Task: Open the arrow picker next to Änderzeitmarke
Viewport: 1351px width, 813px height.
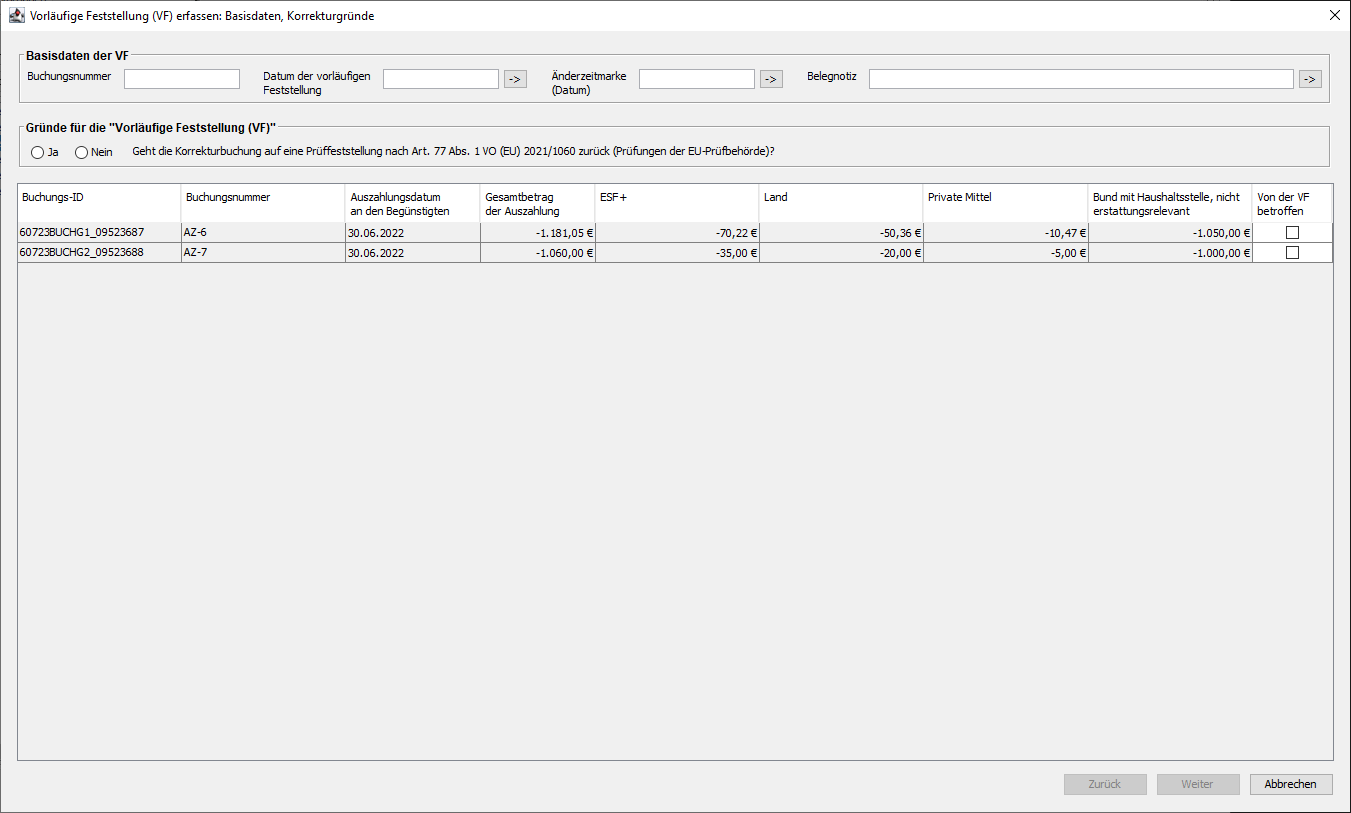Action: 771,79
